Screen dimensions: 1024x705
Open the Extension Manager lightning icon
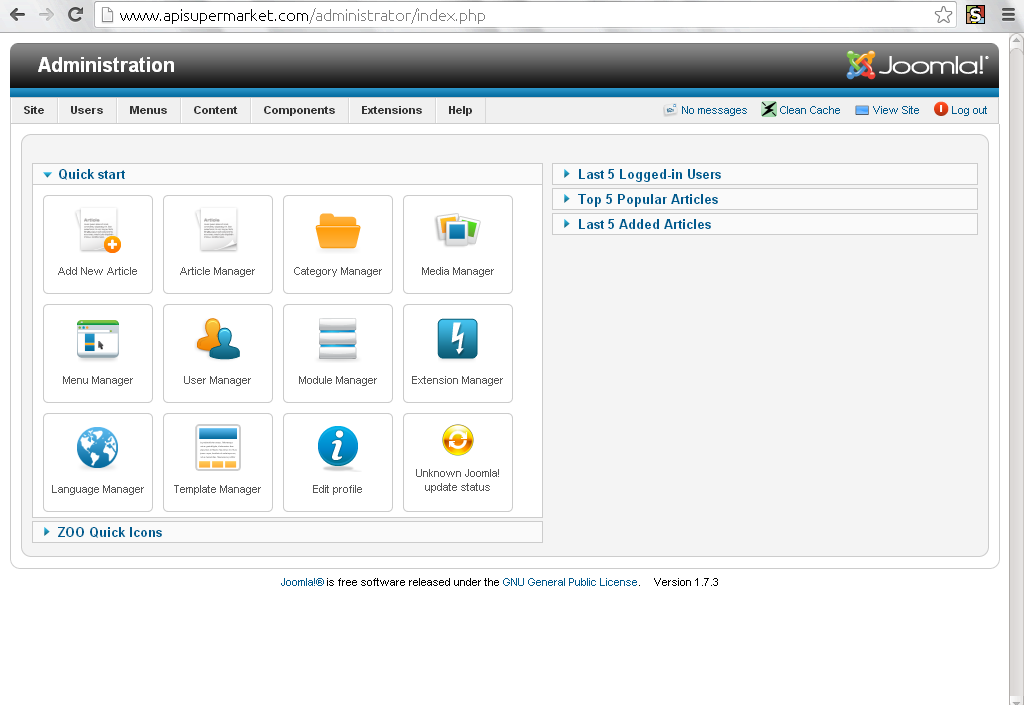click(458, 339)
